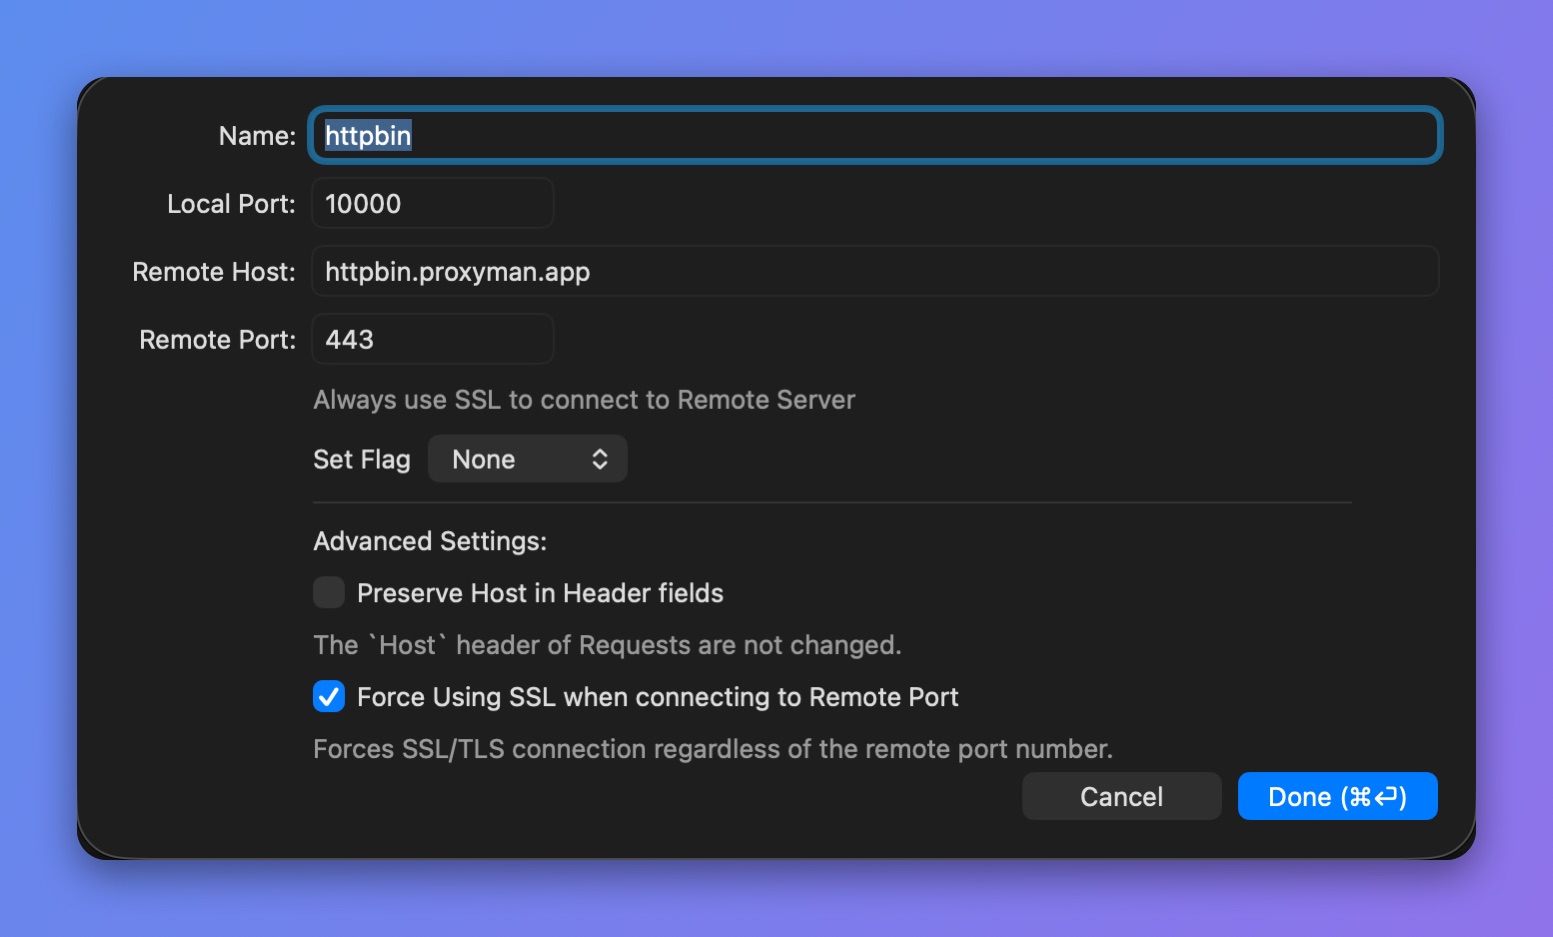This screenshot has height=937, width=1553.
Task: Enable Preserve Host in Header fields checkbox
Action: pos(329,592)
